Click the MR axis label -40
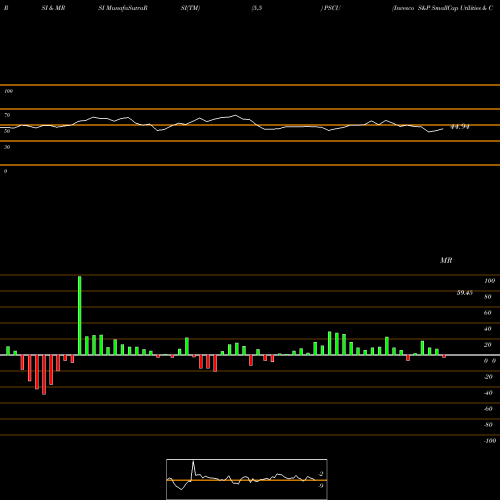500x500 pixels. click(x=488, y=393)
